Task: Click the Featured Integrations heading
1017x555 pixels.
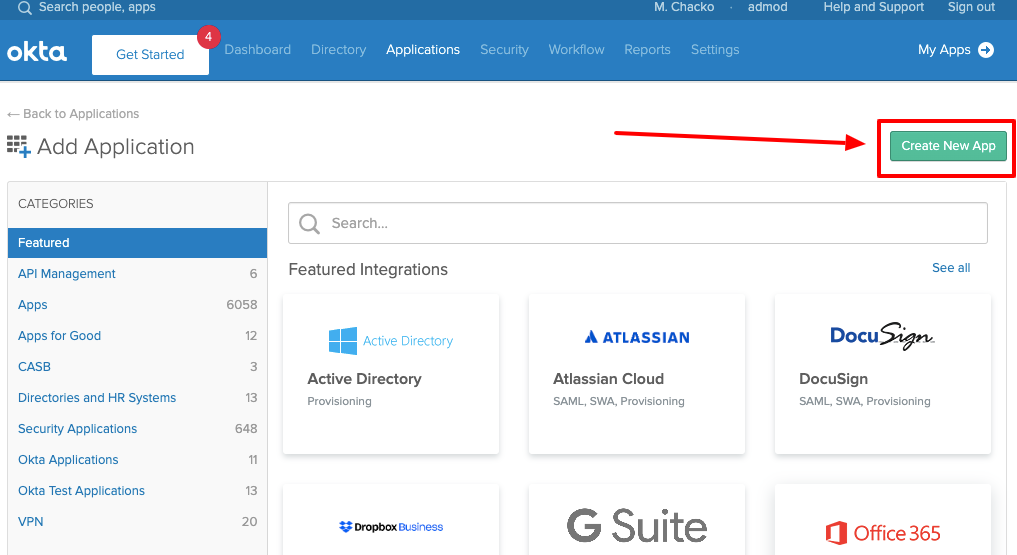Action: [x=368, y=270]
